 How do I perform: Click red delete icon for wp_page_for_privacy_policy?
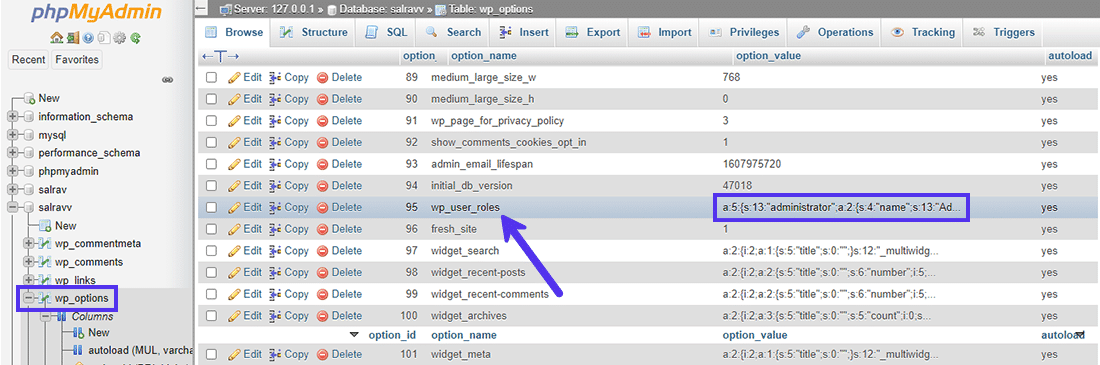pos(323,121)
